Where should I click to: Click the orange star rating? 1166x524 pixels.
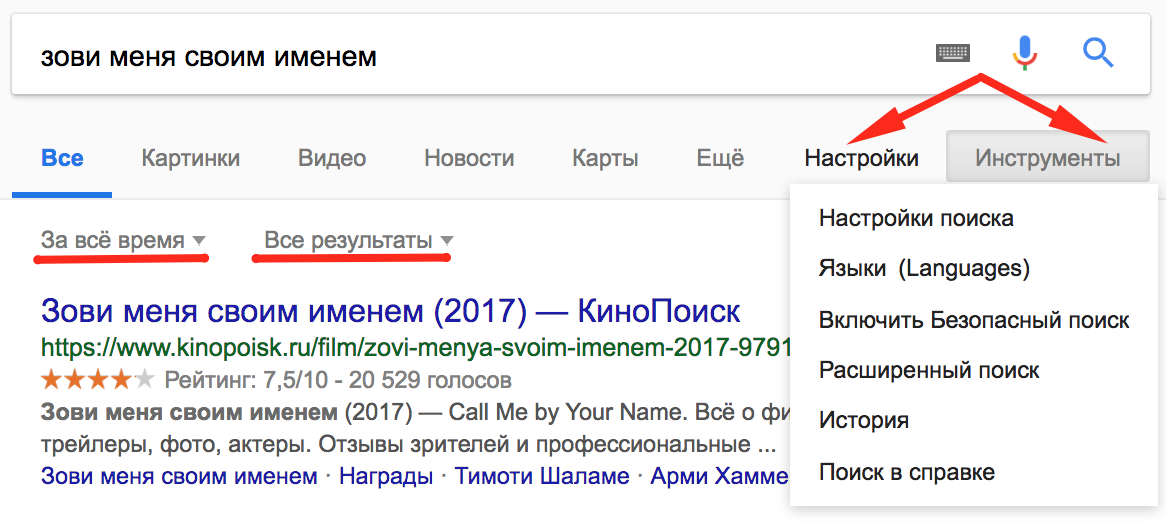click(97, 381)
